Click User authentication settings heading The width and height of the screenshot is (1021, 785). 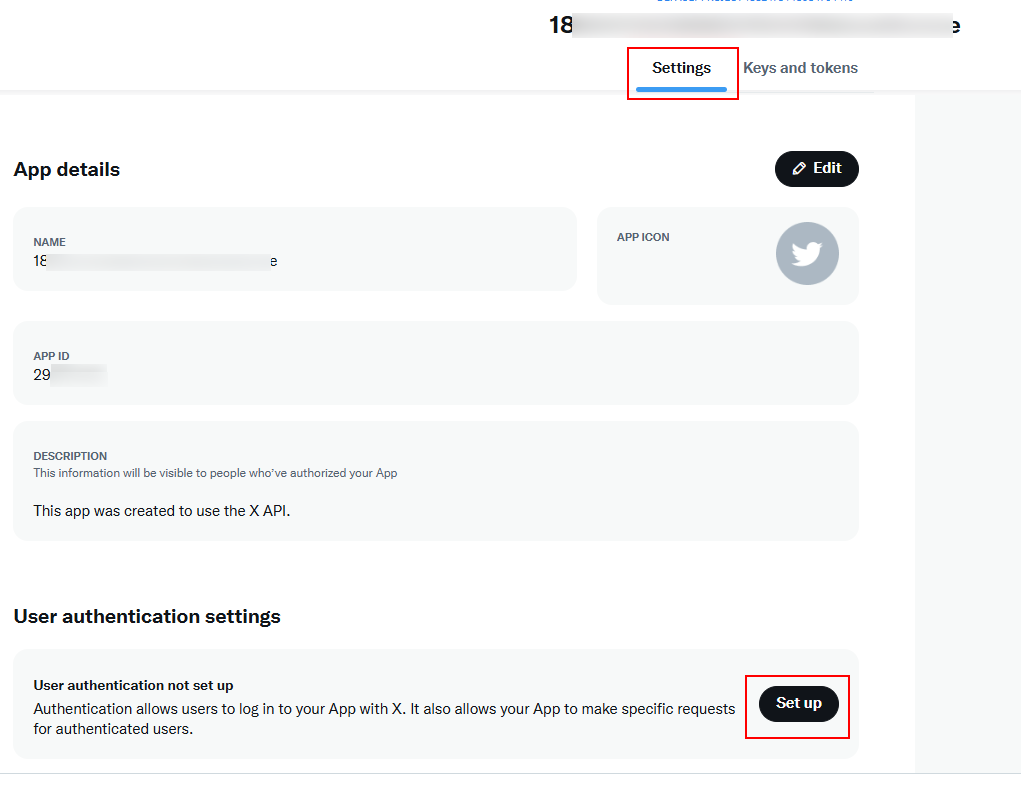pyautogui.click(x=147, y=617)
